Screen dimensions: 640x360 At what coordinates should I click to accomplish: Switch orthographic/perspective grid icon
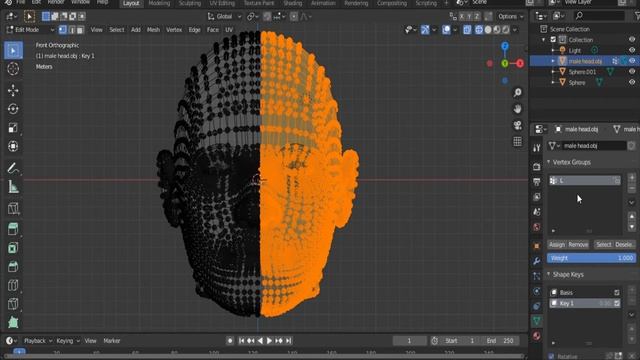coord(518,142)
